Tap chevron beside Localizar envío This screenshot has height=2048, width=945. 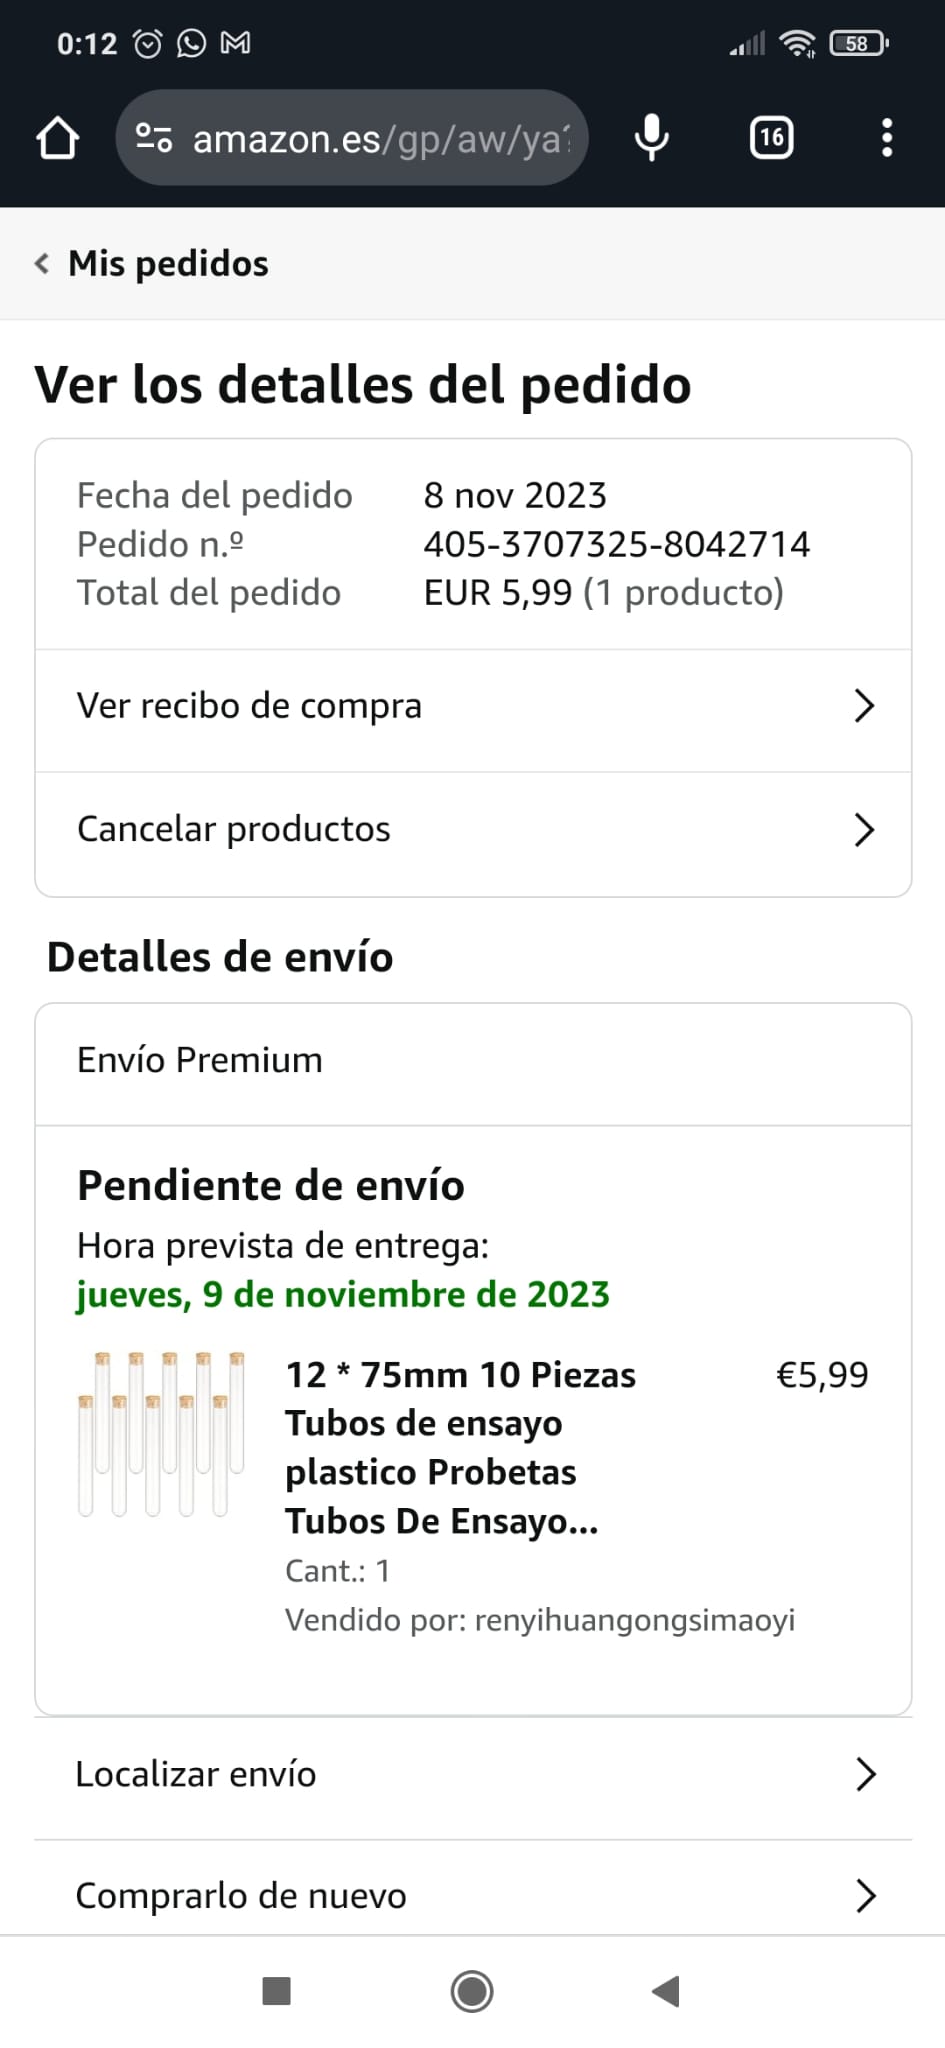click(x=866, y=1774)
